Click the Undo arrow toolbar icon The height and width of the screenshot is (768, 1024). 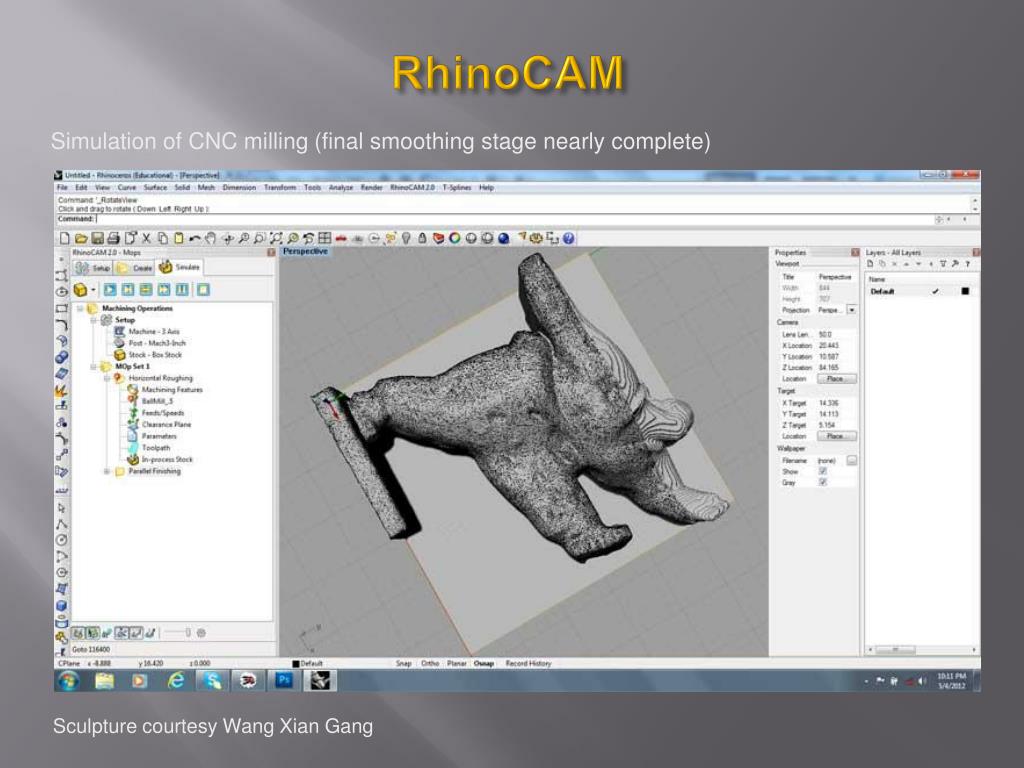[x=195, y=238]
